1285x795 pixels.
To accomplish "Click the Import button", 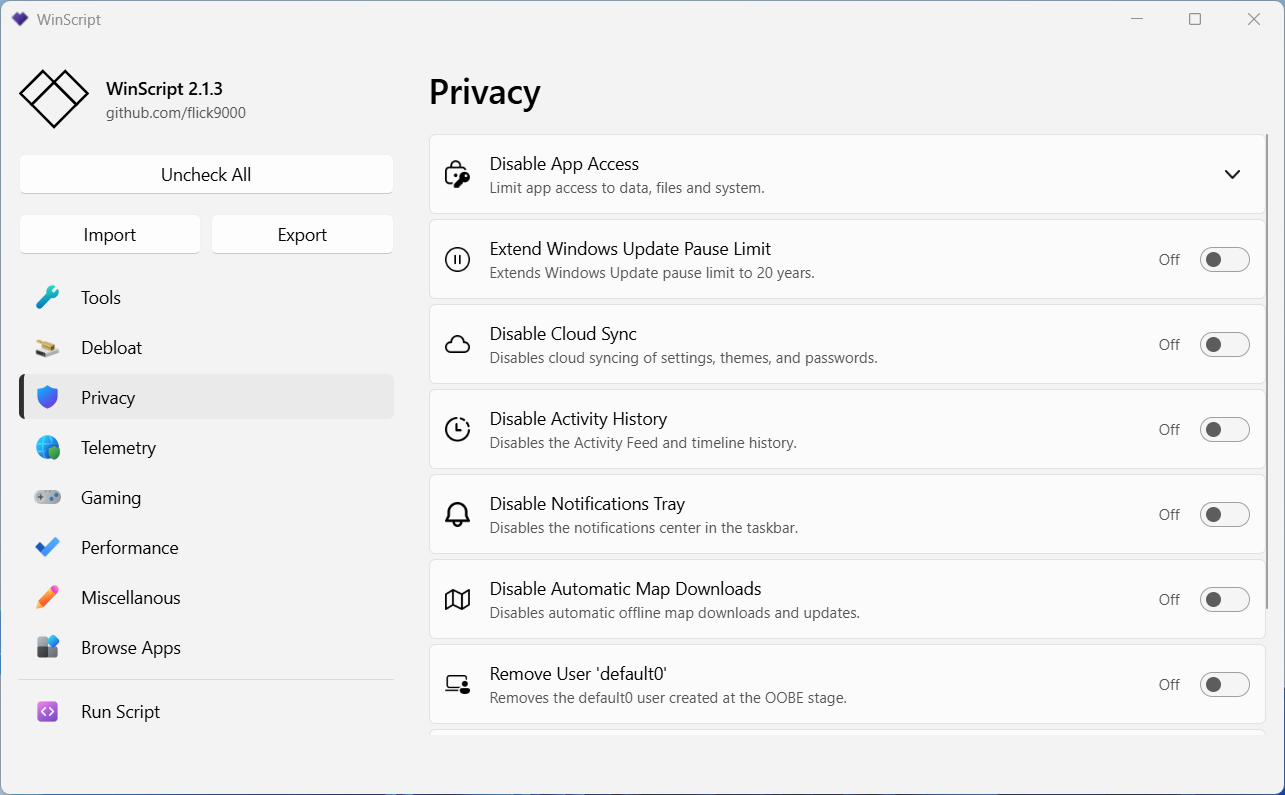I will tap(110, 235).
